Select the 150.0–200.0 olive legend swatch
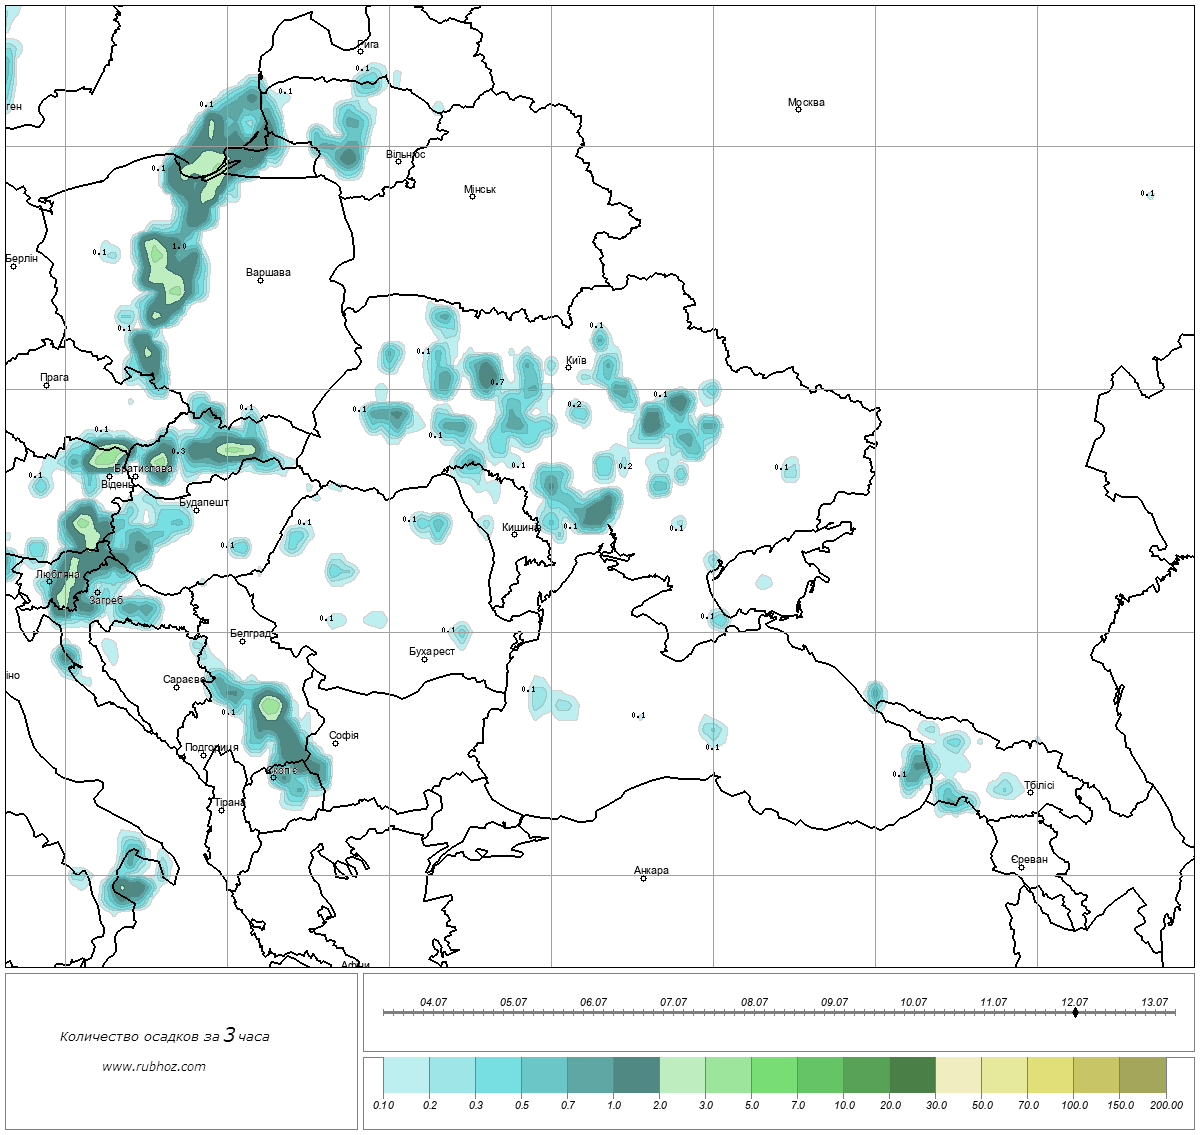 point(1142,1077)
